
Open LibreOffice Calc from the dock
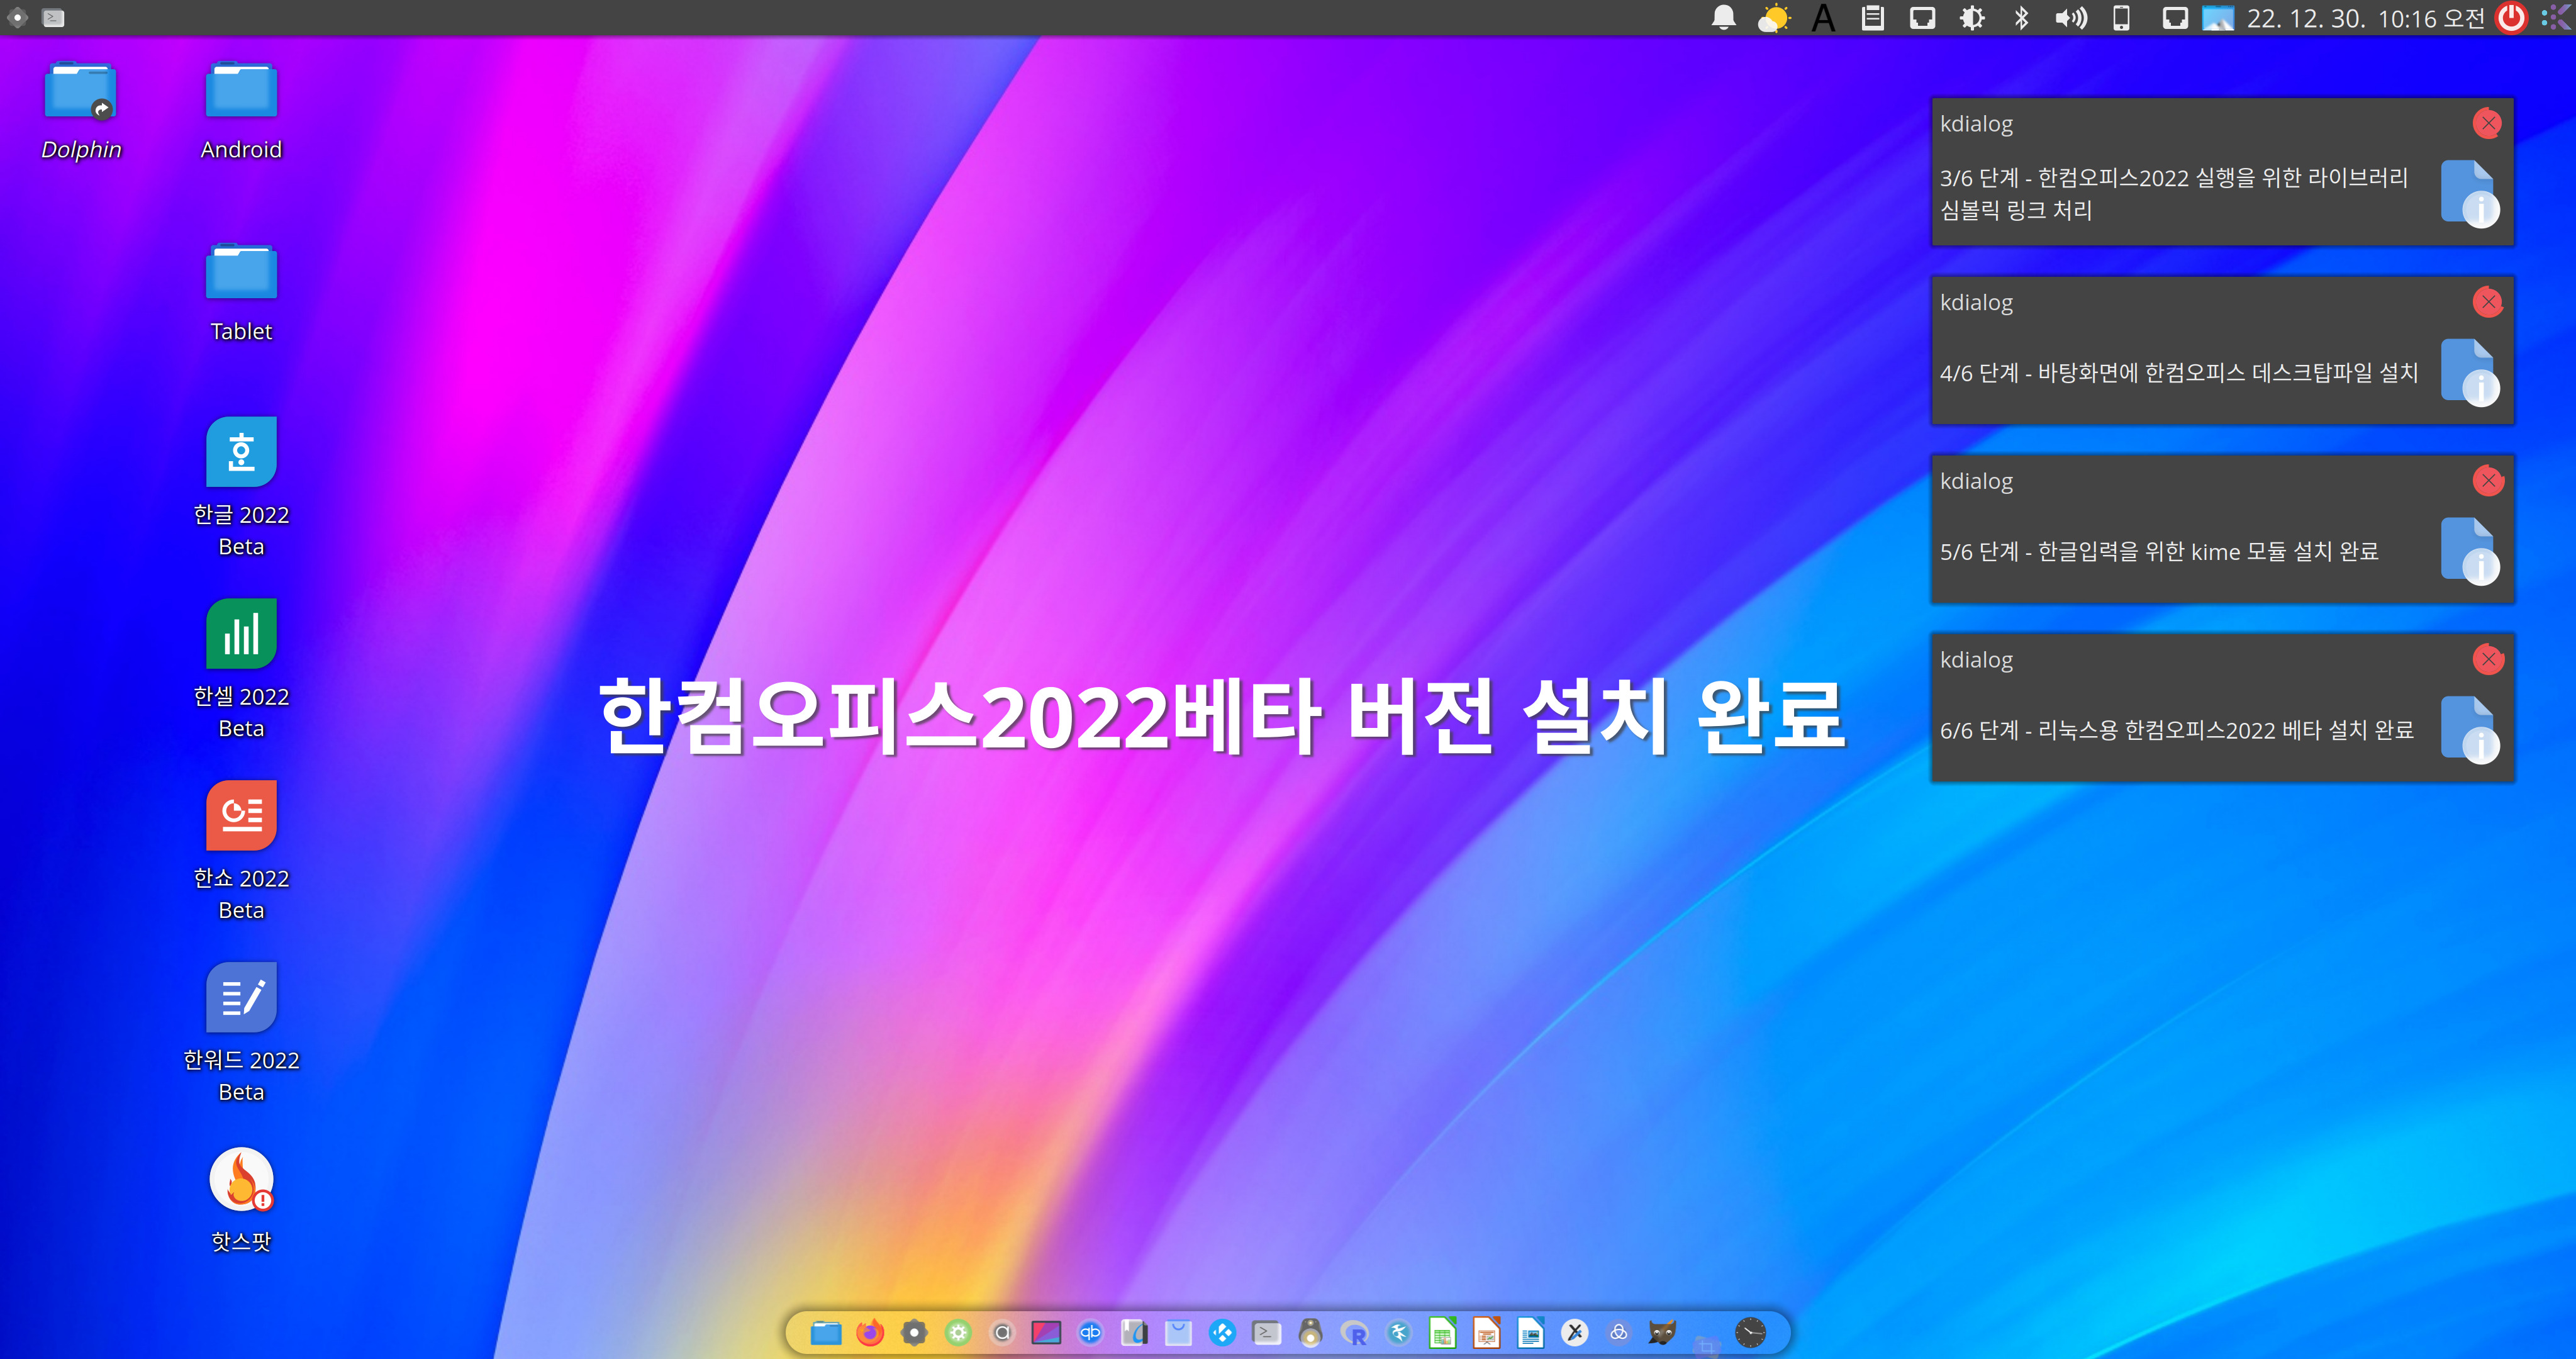pos(1443,1333)
